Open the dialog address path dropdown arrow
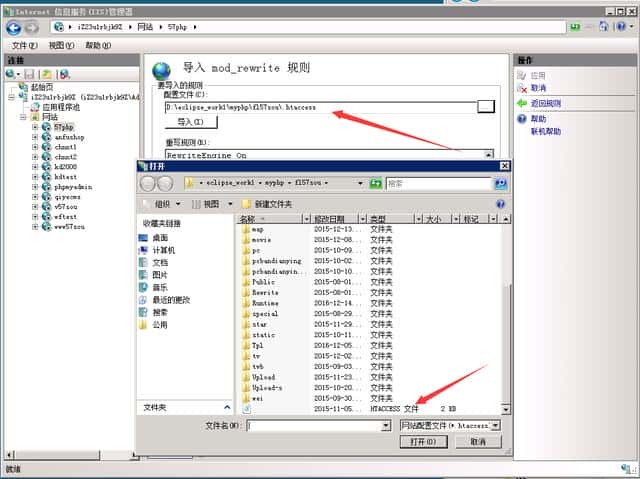640x479 pixels. [360, 183]
